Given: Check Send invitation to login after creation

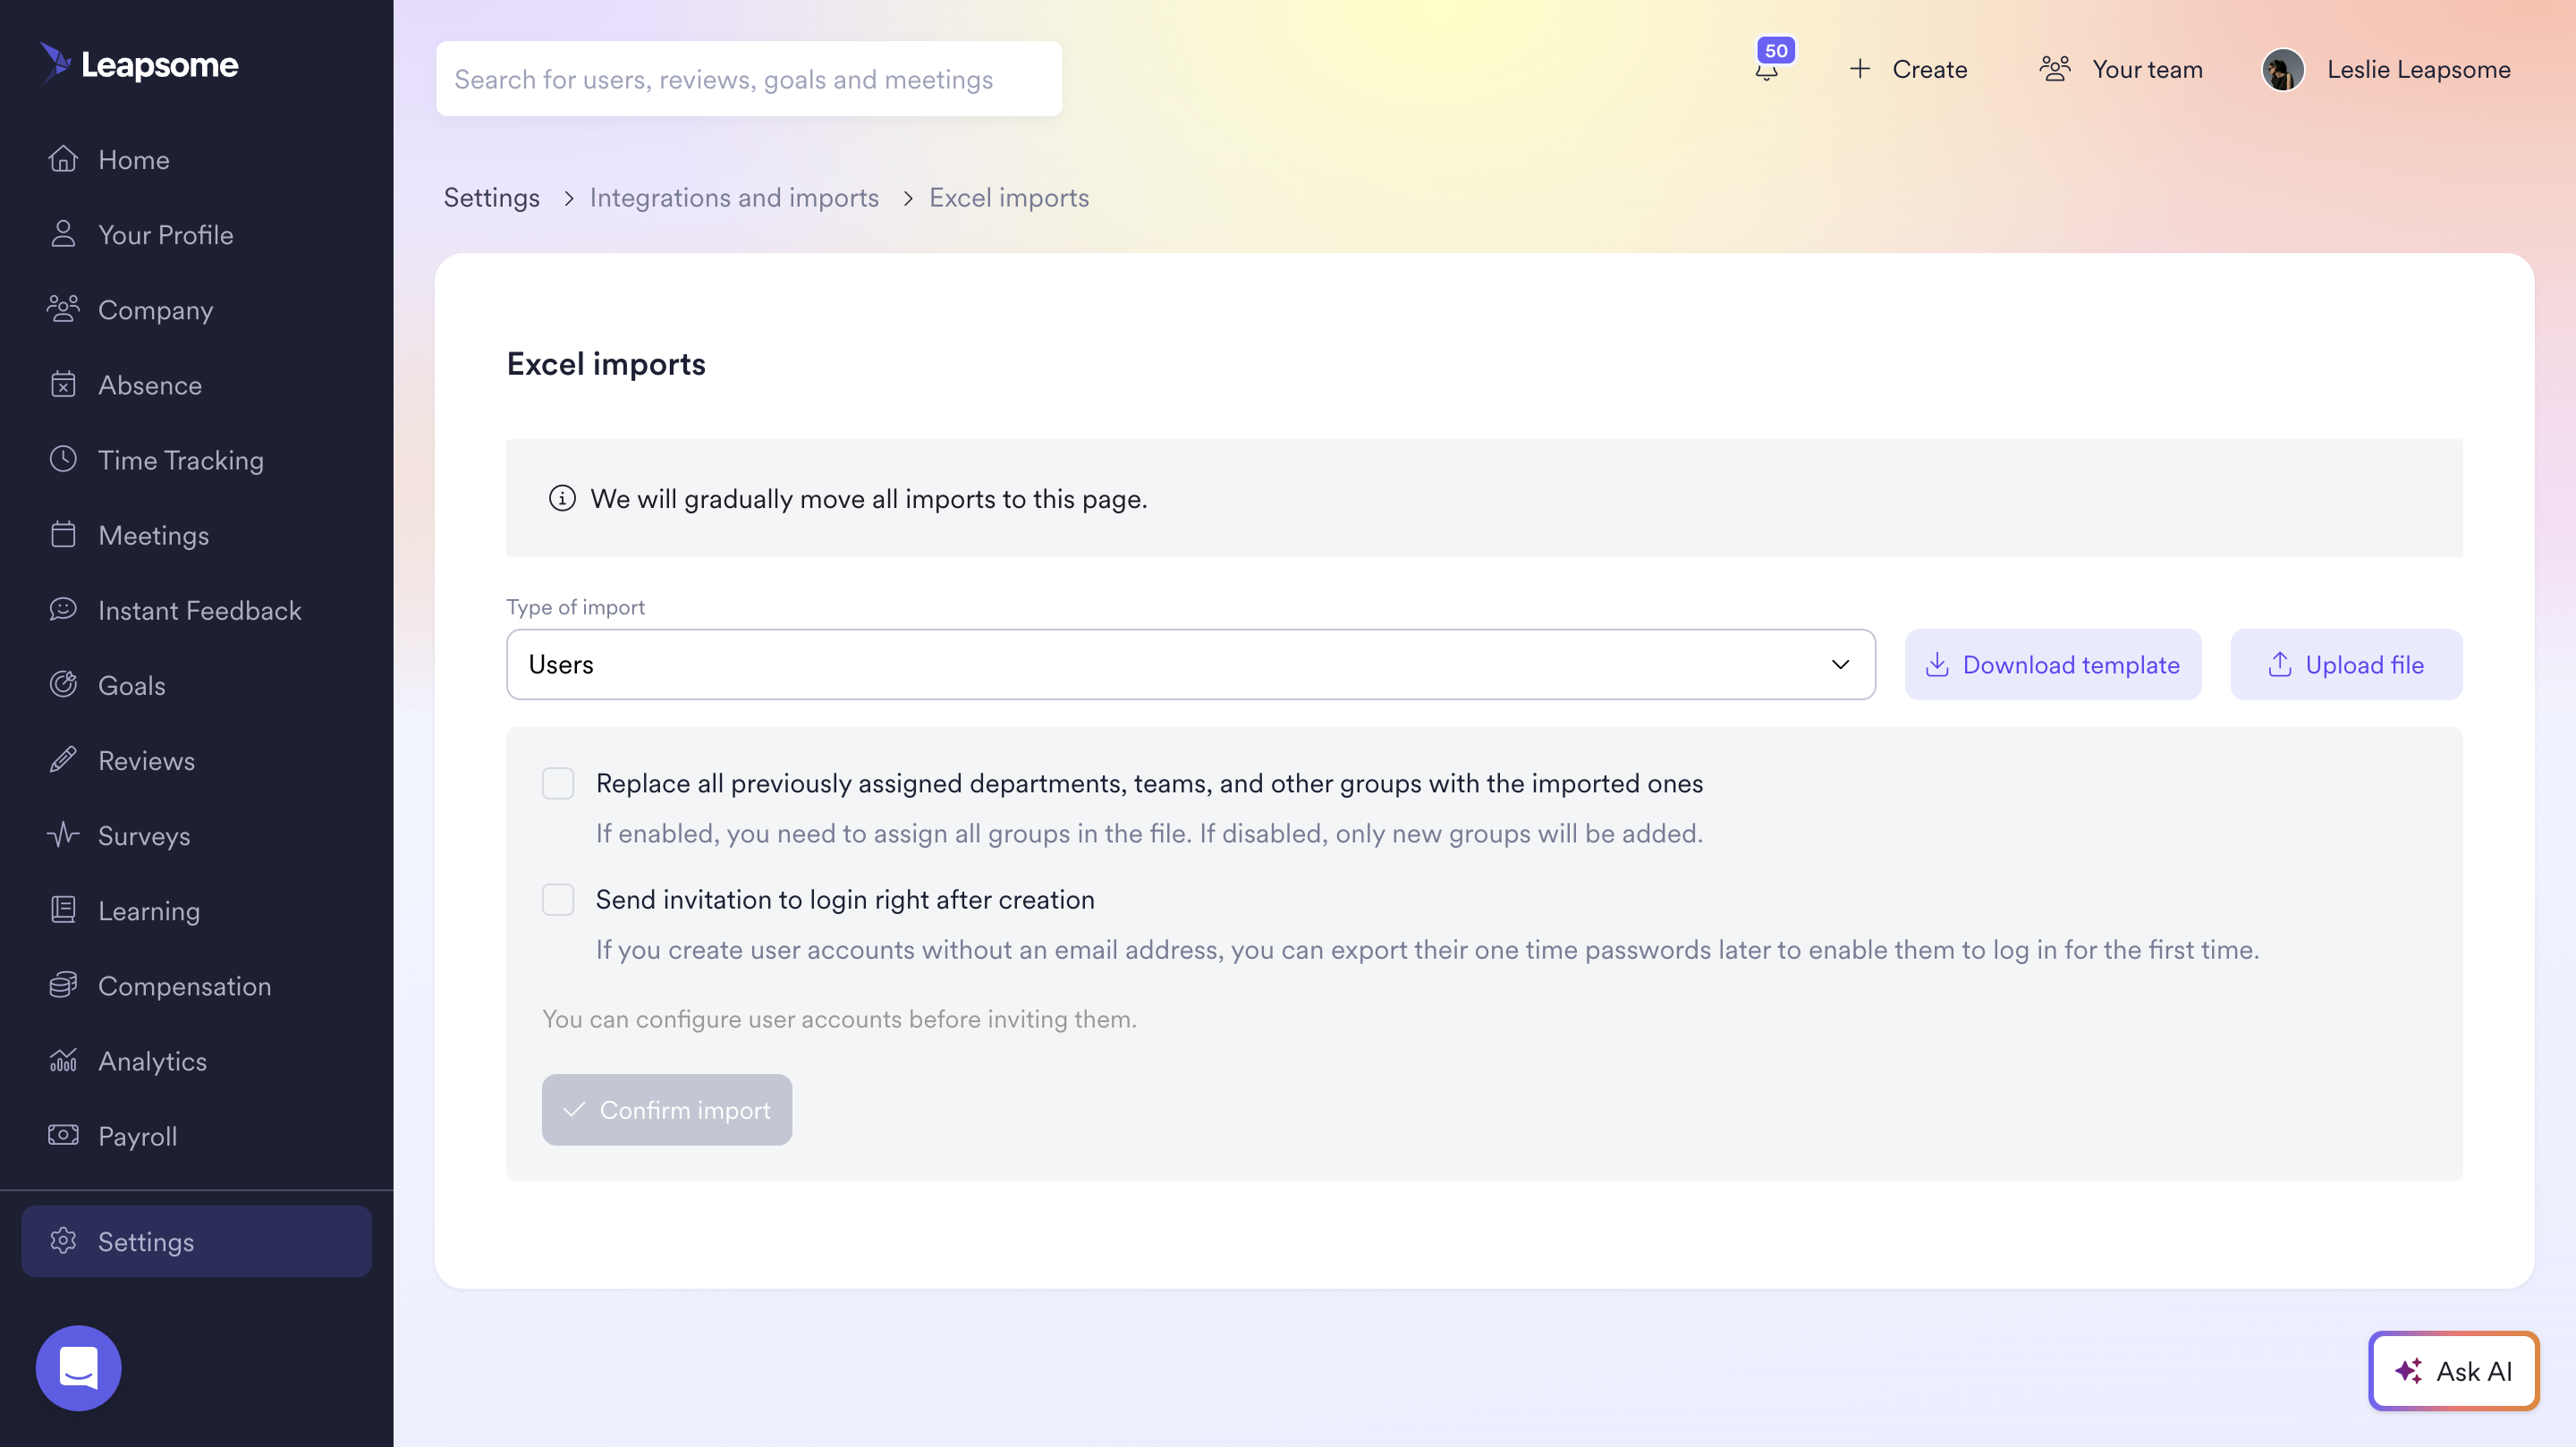Looking at the screenshot, I should pos(558,899).
